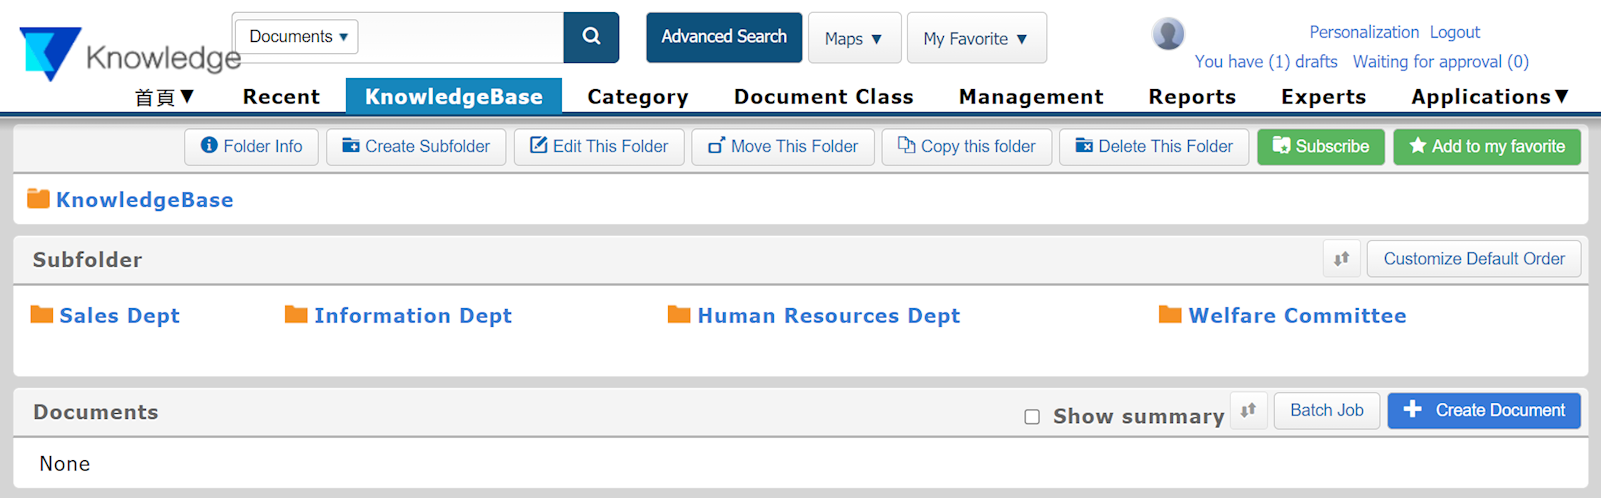Click the Logout link
This screenshot has height=498, width=1601.
pyautogui.click(x=1454, y=32)
